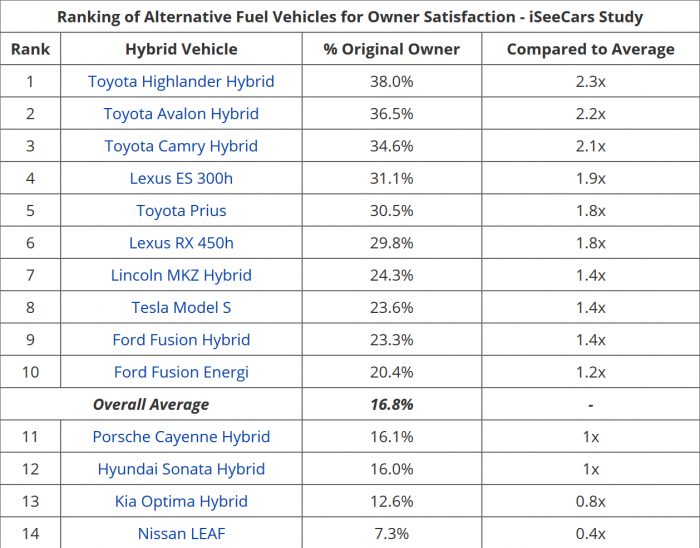Click the Rank column header

(x=30, y=49)
